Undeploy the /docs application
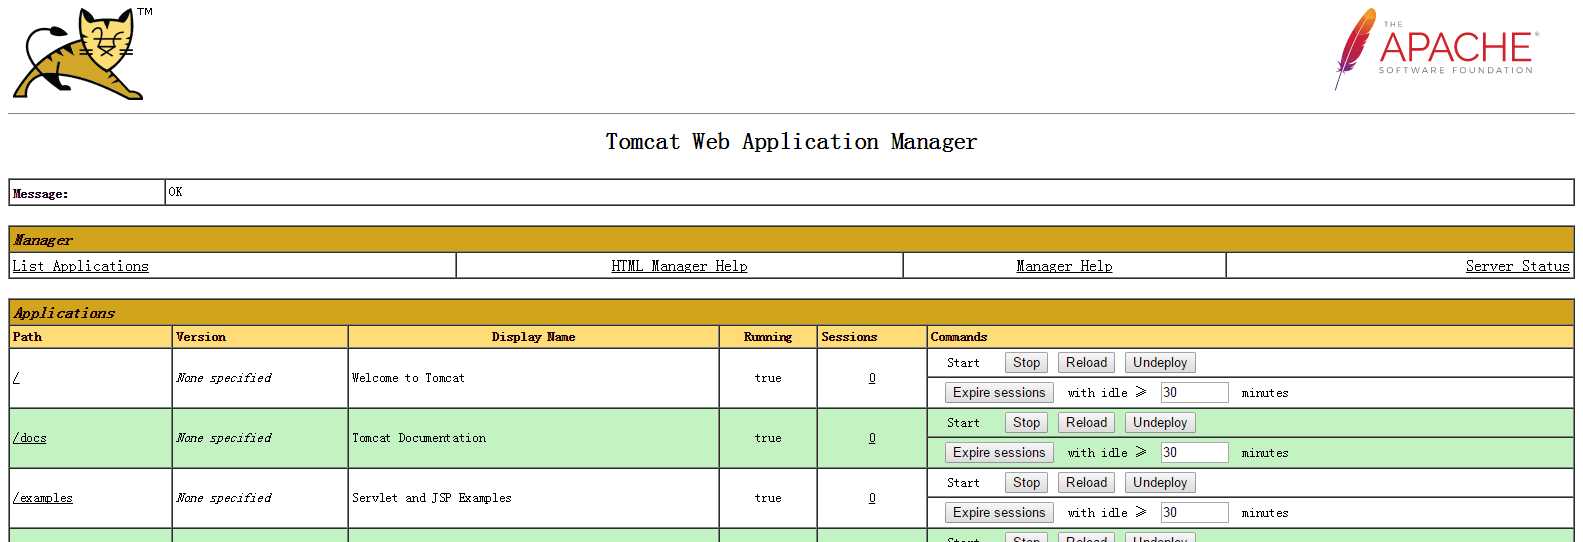Viewport: 1583px width, 542px height. click(x=1160, y=423)
